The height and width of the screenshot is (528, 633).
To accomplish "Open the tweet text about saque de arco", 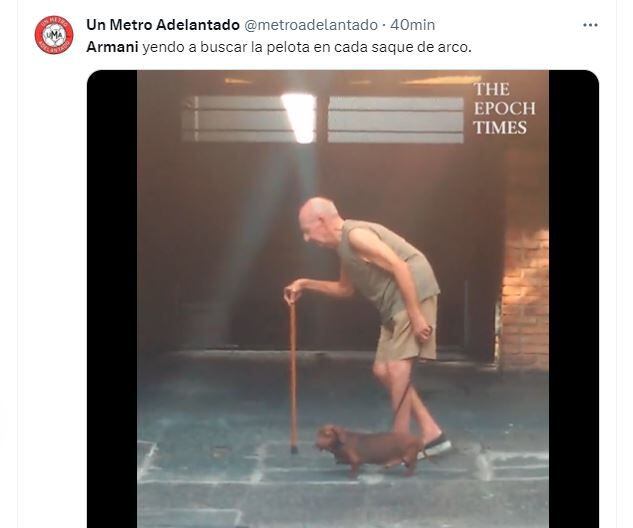I will (279, 47).
